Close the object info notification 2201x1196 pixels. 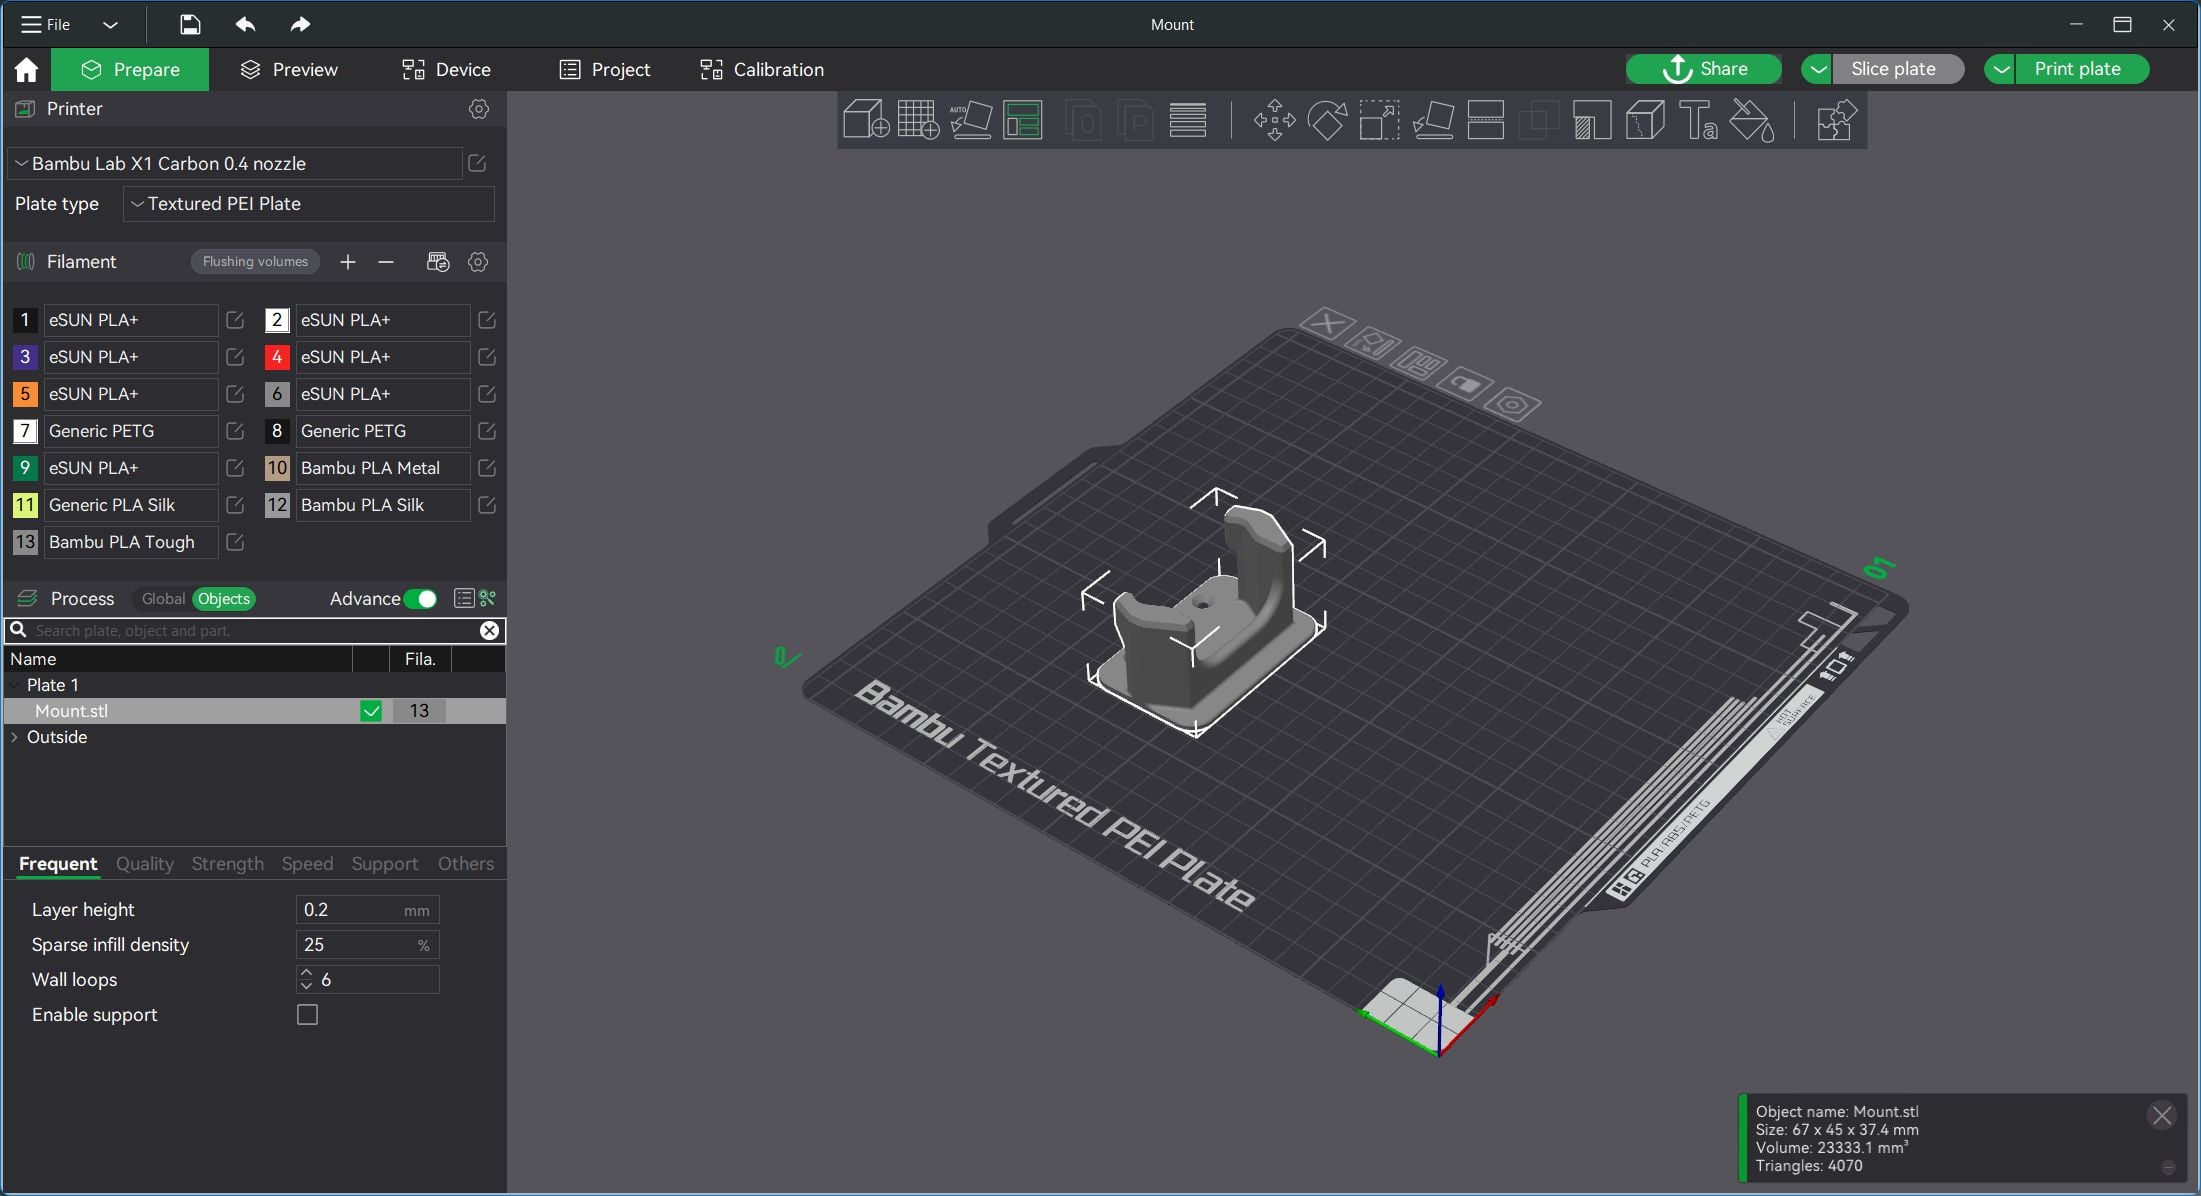click(2161, 1115)
